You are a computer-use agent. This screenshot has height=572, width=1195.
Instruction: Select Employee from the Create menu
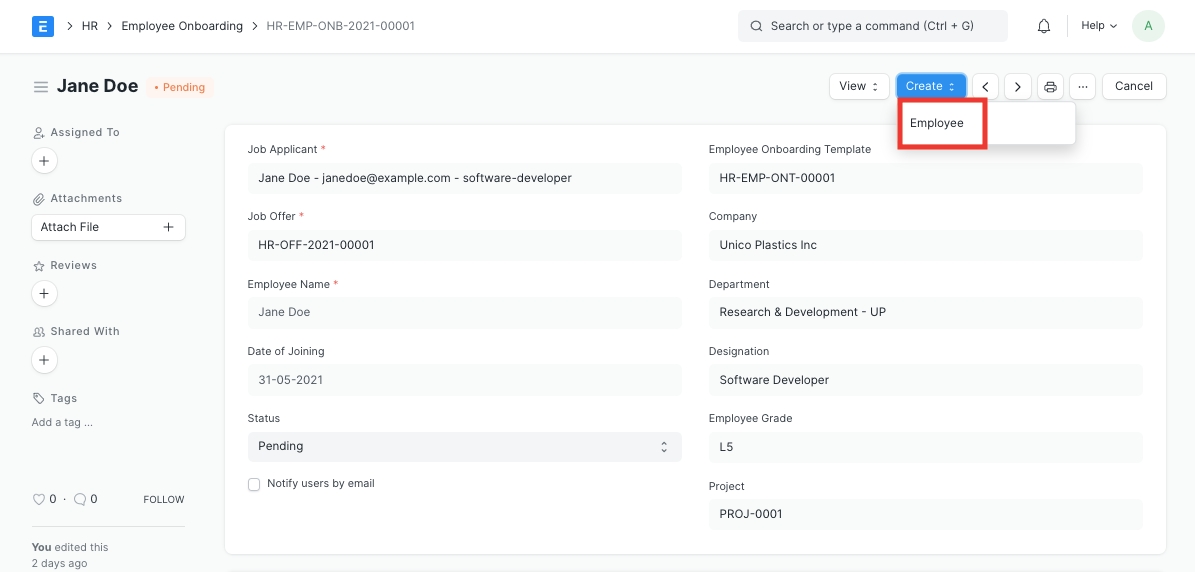pos(937,123)
